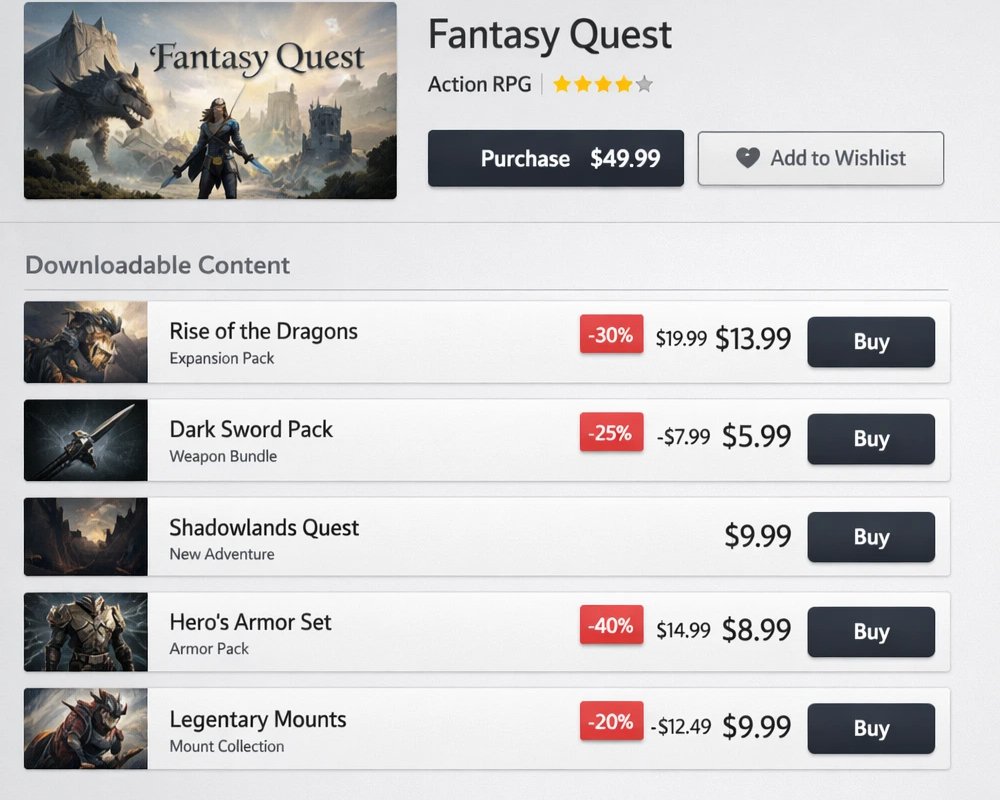Click the Downloadable Content section heading

[157, 265]
